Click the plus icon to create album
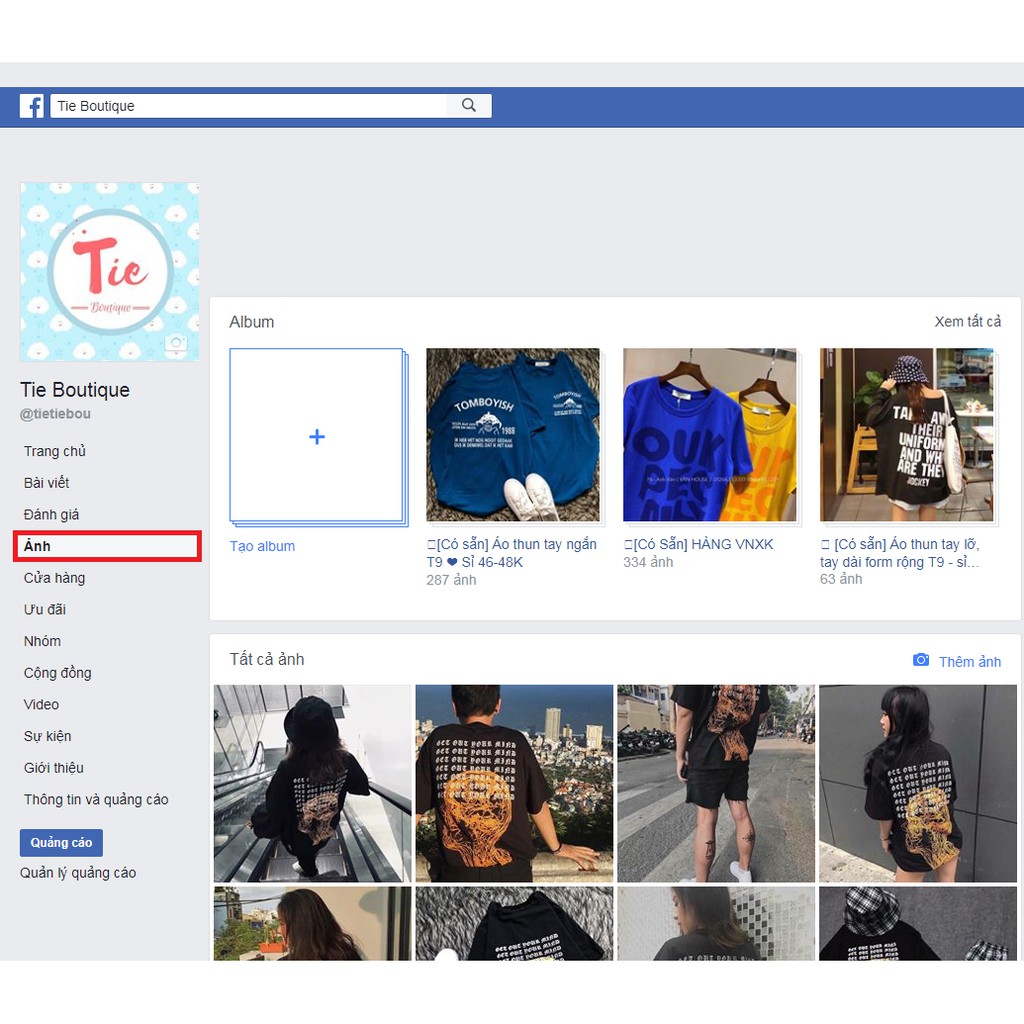The width and height of the screenshot is (1024, 1024). click(317, 437)
